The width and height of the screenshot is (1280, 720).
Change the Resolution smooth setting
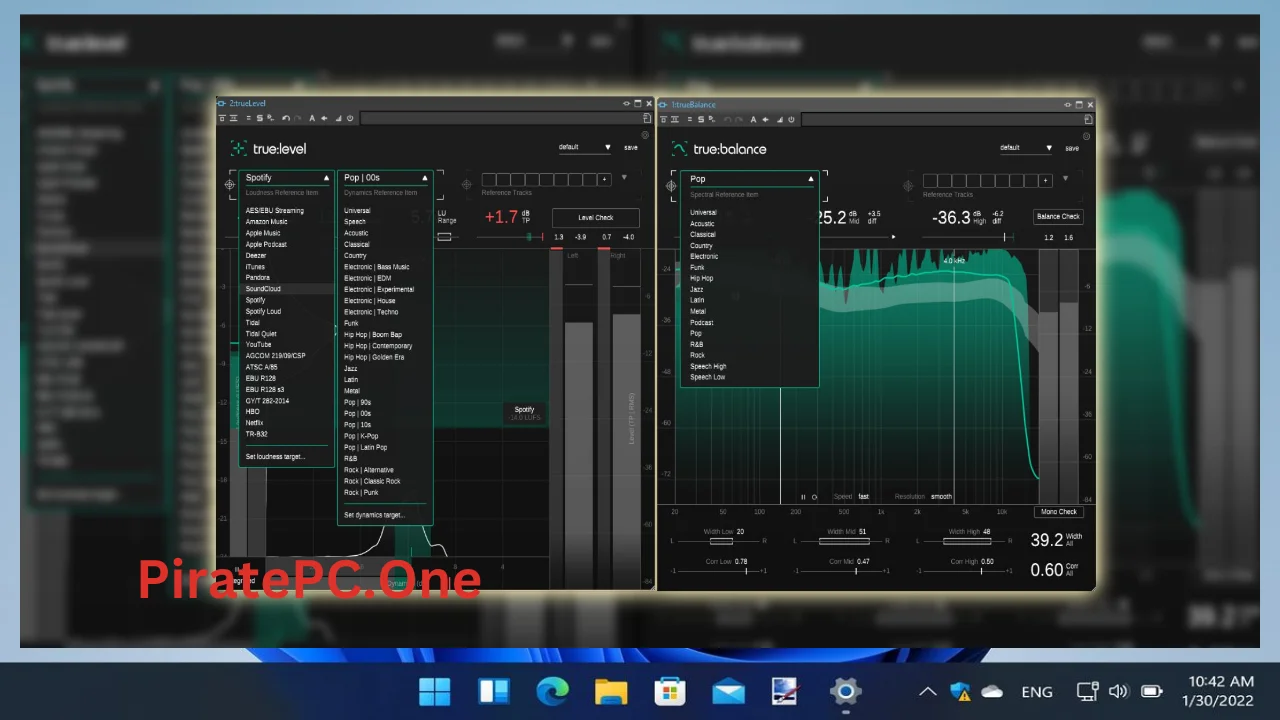pyautogui.click(x=941, y=497)
